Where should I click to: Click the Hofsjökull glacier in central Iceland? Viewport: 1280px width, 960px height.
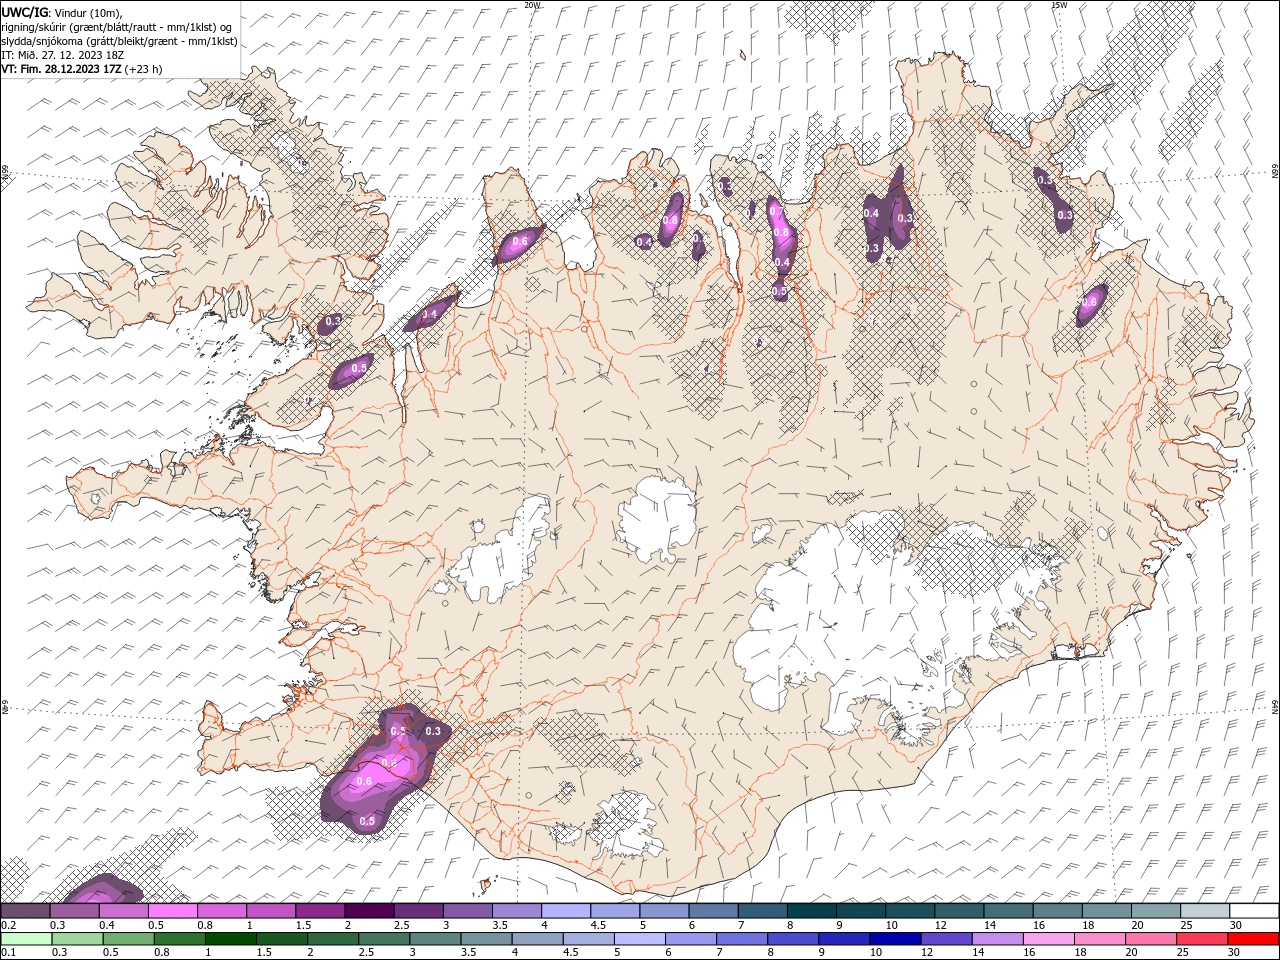[x=657, y=519]
